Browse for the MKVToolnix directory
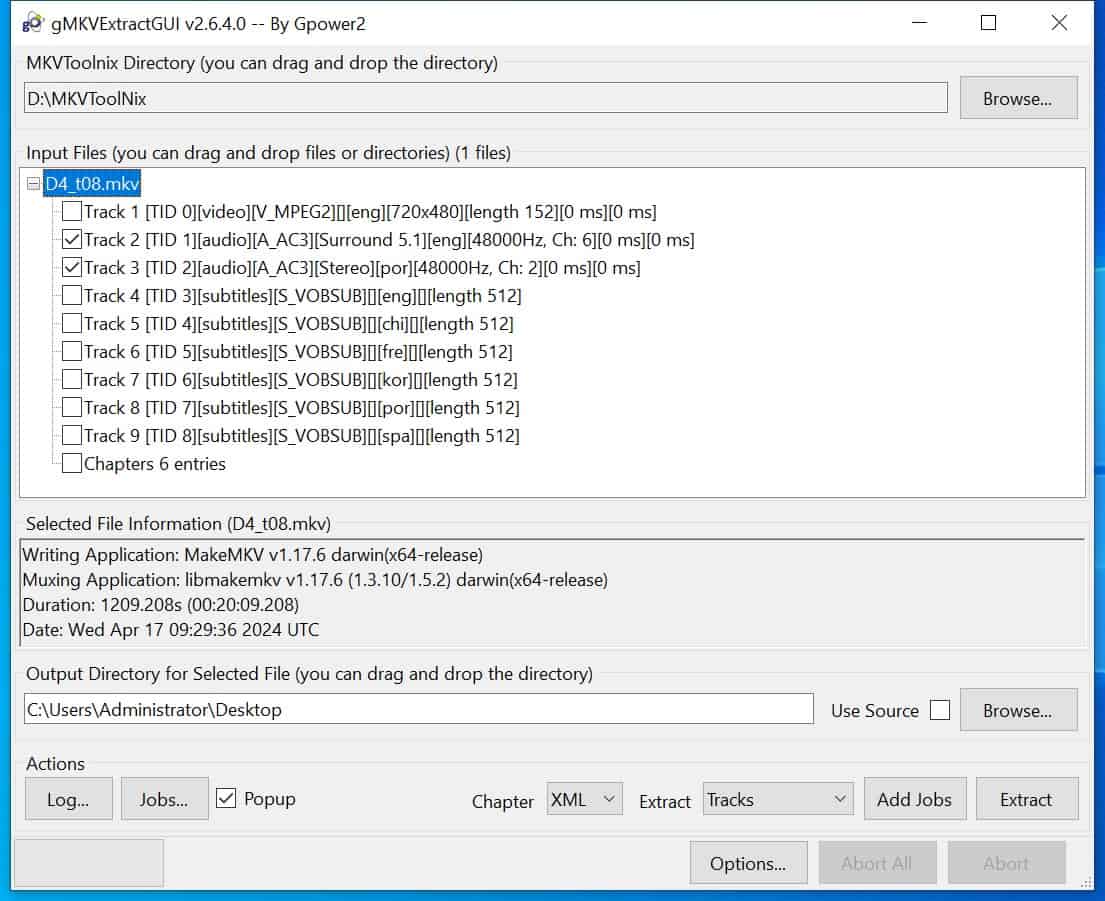The image size is (1105, 901). click(x=1018, y=98)
